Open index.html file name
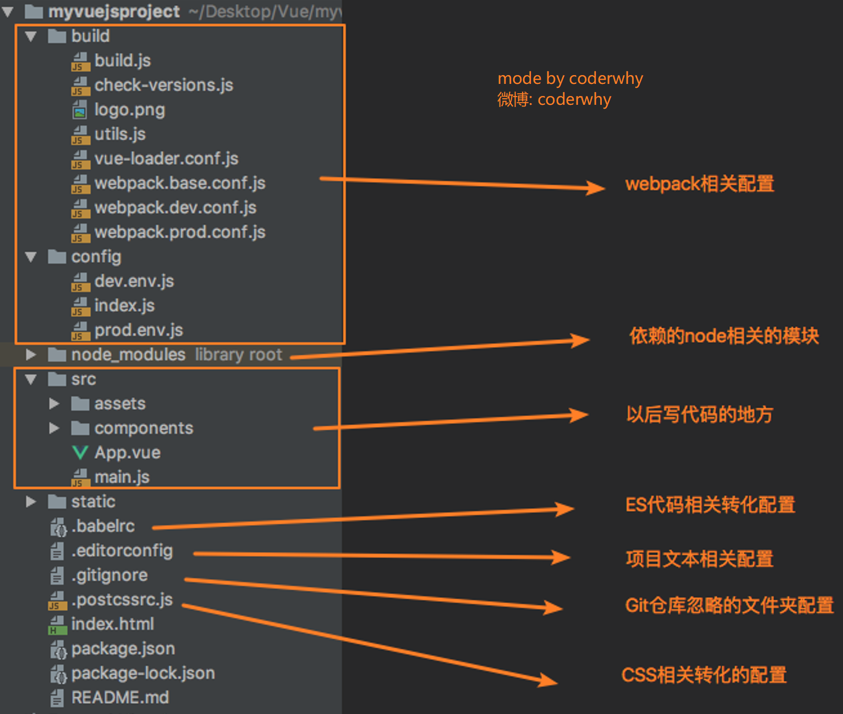Image resolution: width=843 pixels, height=714 pixels. pyautogui.click(x=112, y=624)
